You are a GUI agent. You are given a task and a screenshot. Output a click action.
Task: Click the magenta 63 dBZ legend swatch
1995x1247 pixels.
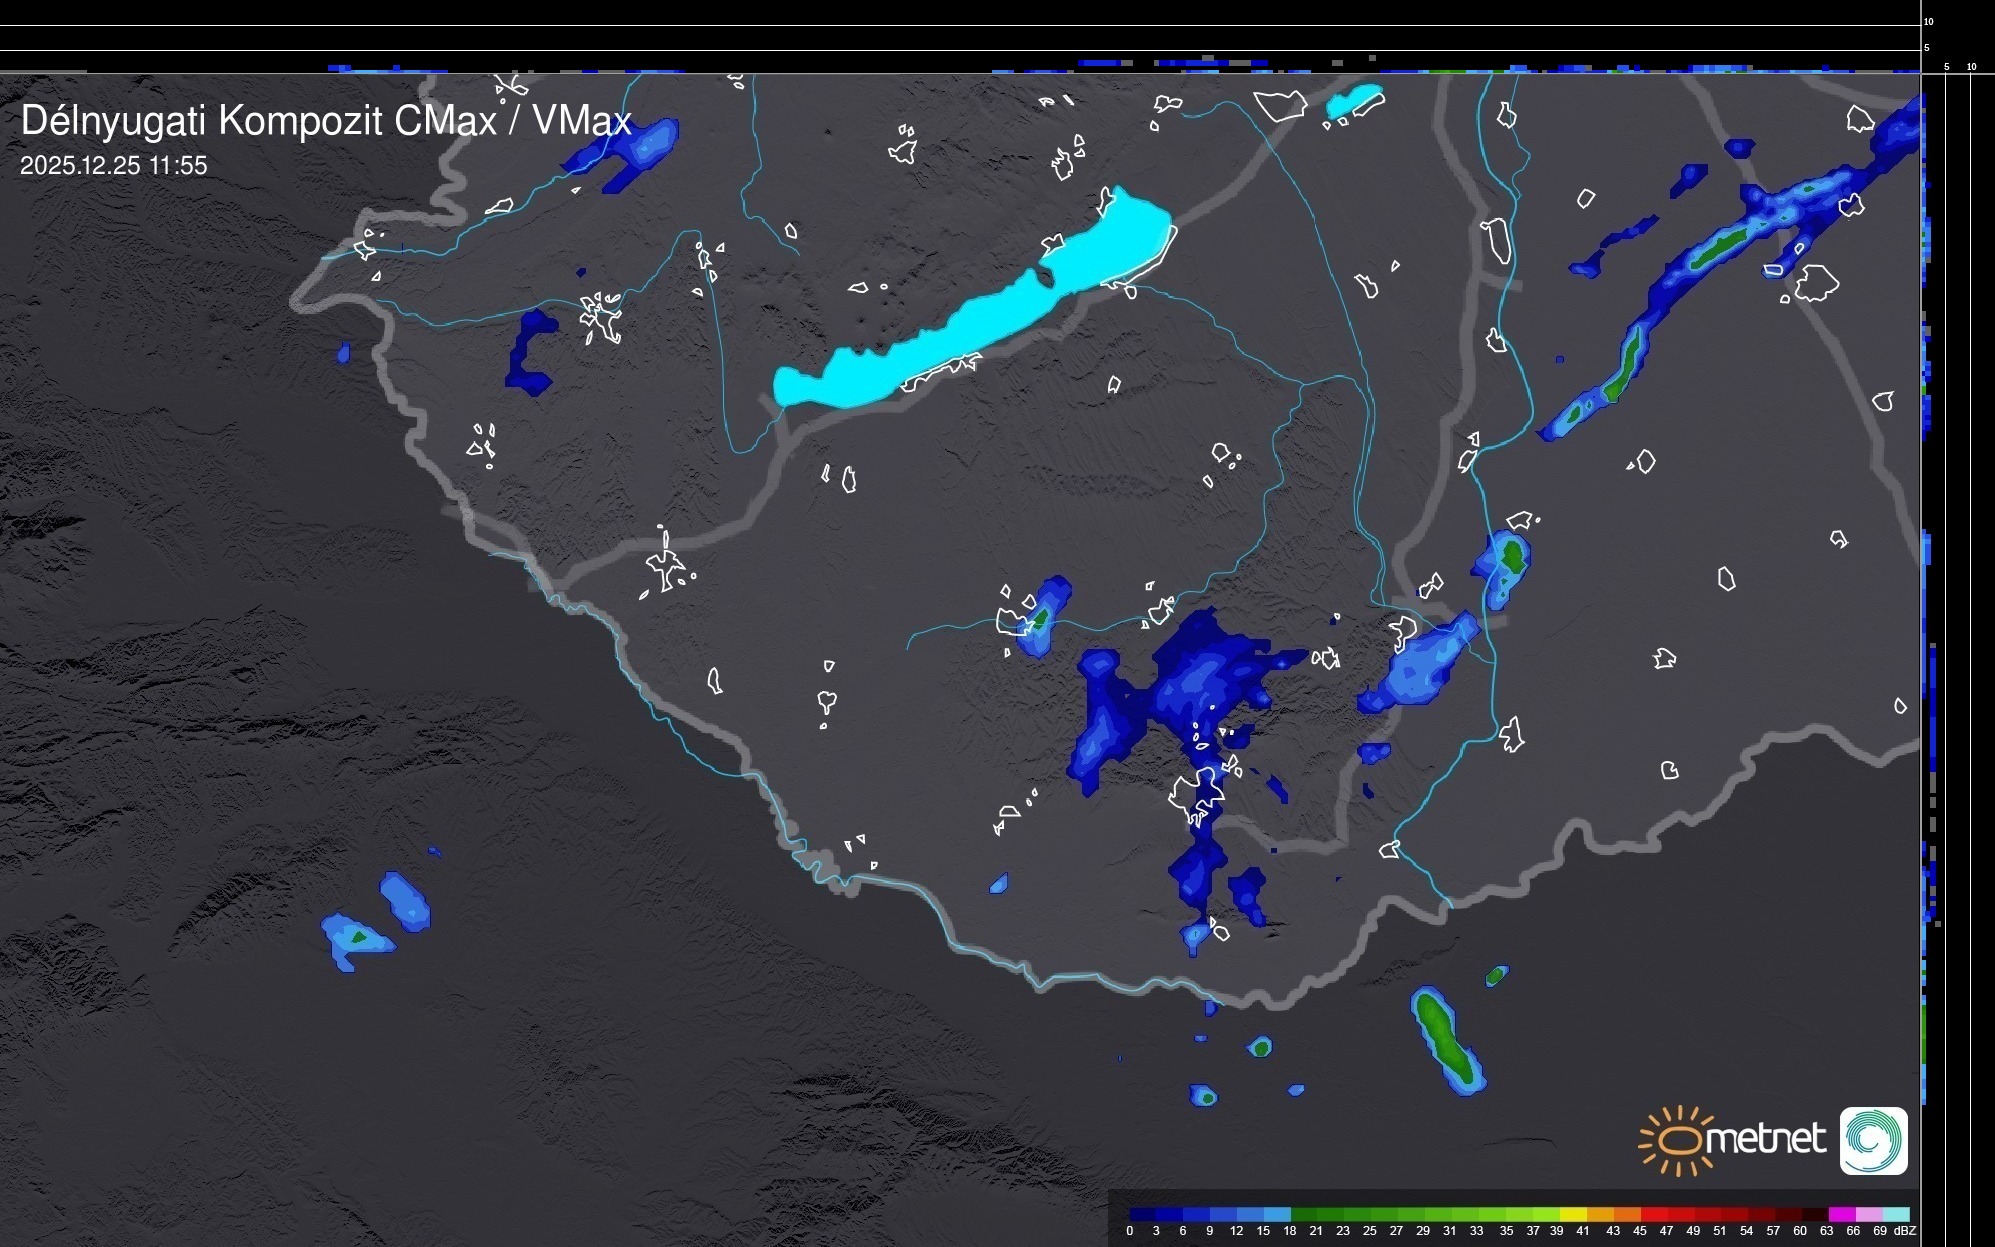click(x=1841, y=1215)
